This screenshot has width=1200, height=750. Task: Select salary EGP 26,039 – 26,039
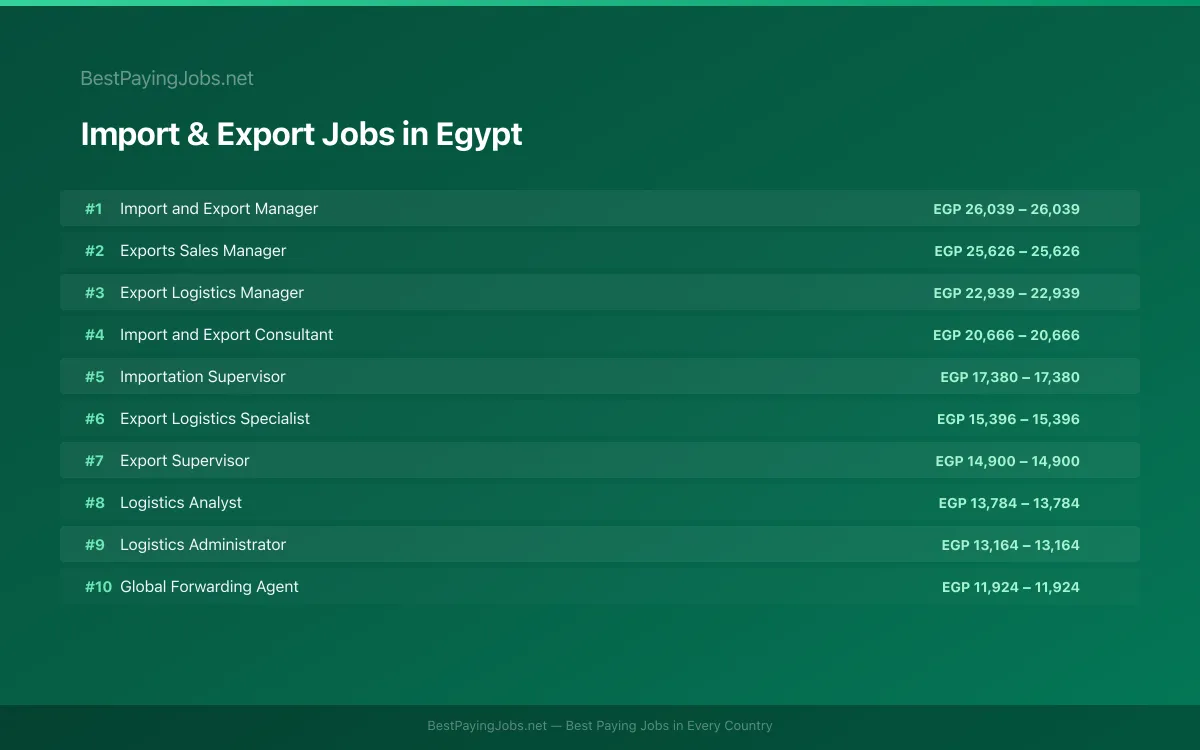[x=1006, y=209]
